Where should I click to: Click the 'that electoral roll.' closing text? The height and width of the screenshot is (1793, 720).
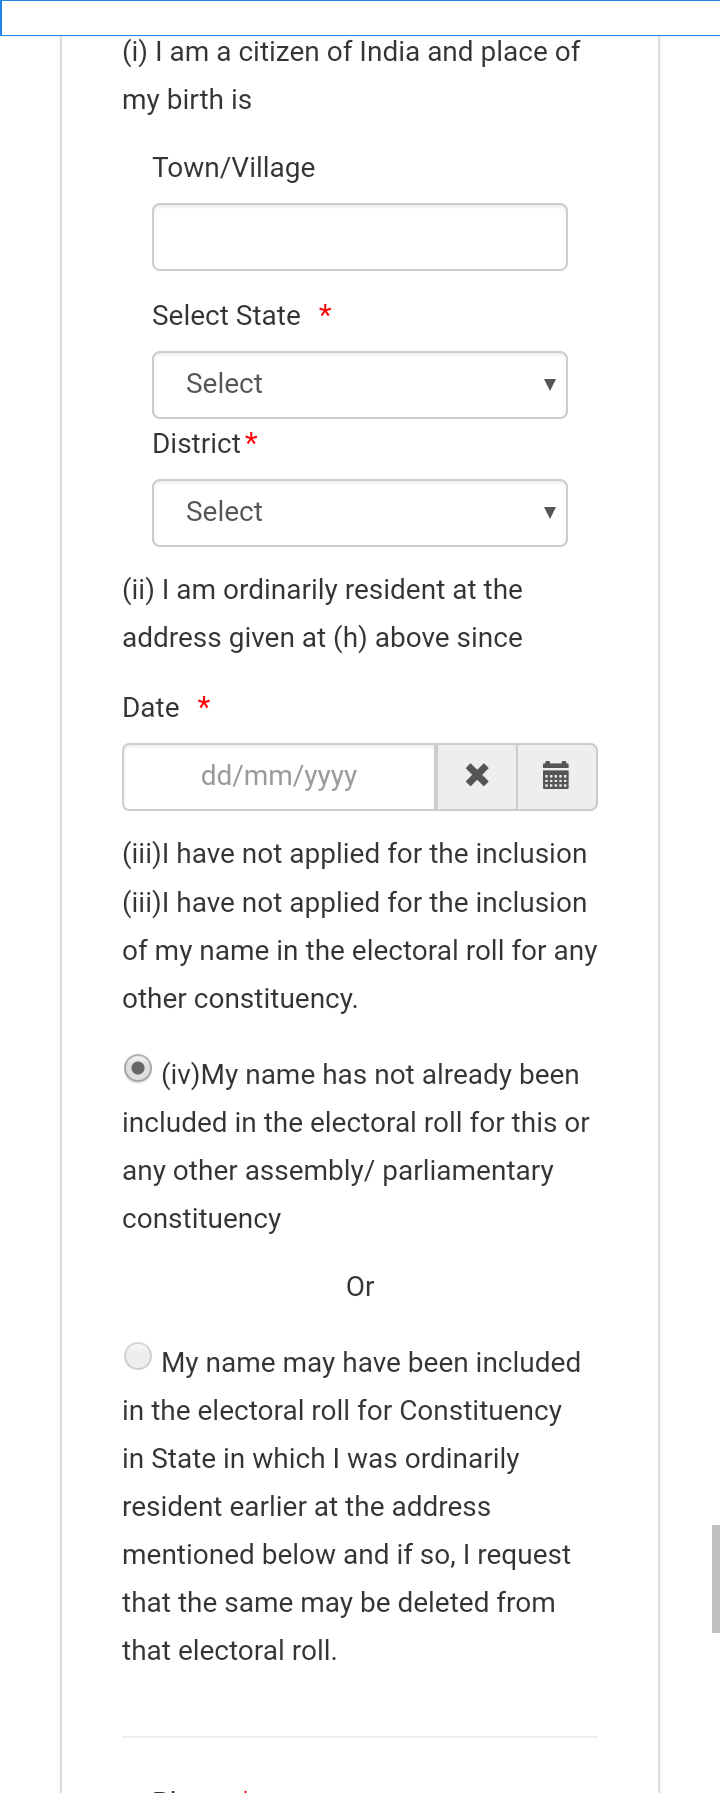click(229, 1651)
